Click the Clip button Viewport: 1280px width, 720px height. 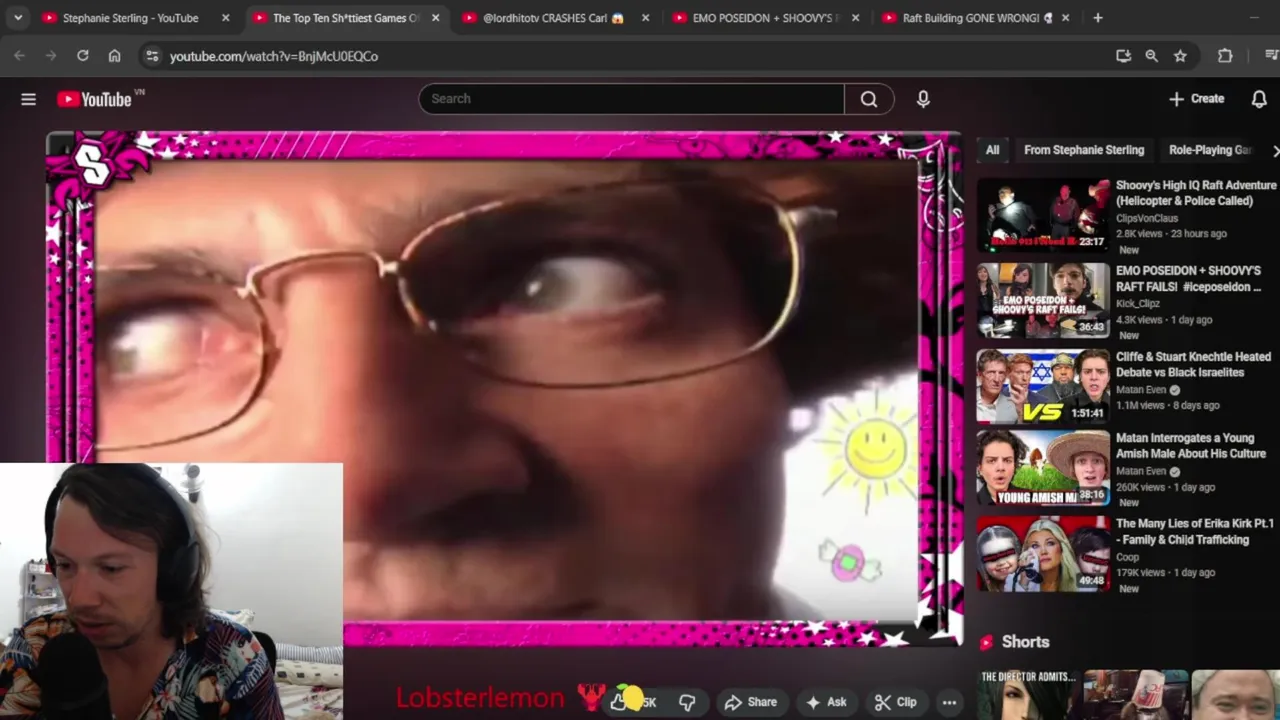[x=895, y=702]
